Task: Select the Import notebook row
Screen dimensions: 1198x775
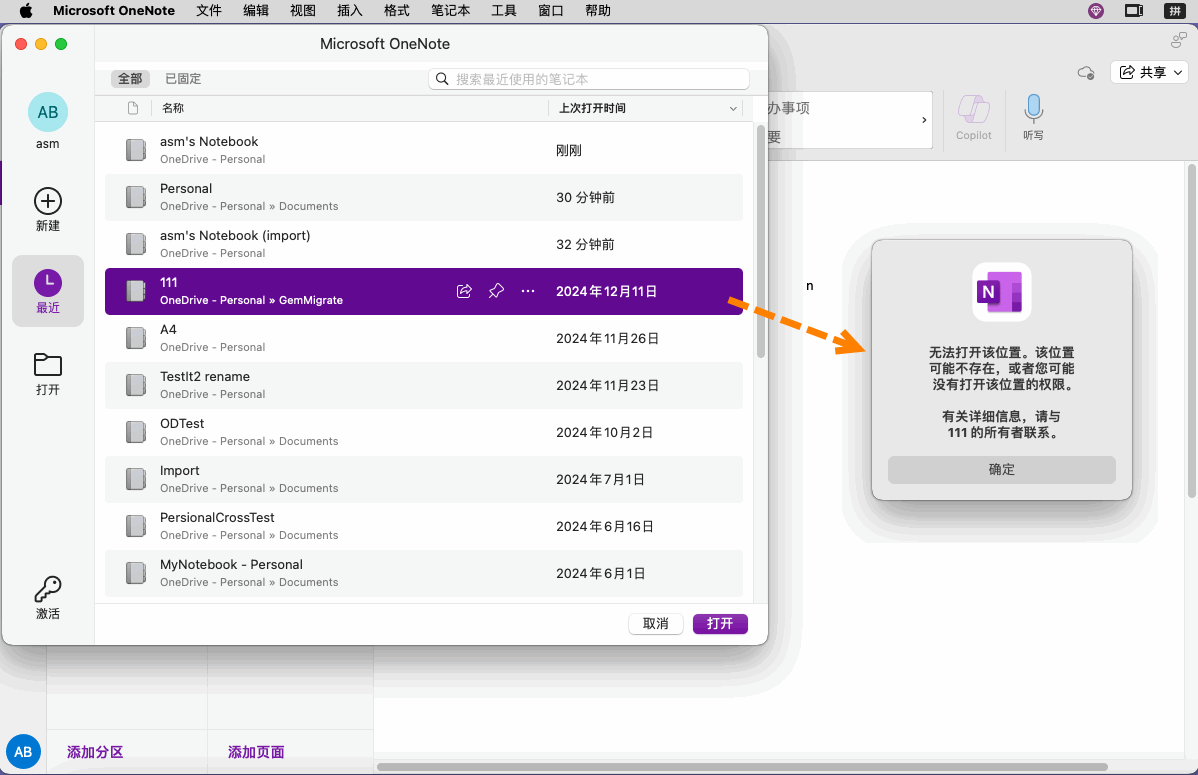Action: point(424,479)
